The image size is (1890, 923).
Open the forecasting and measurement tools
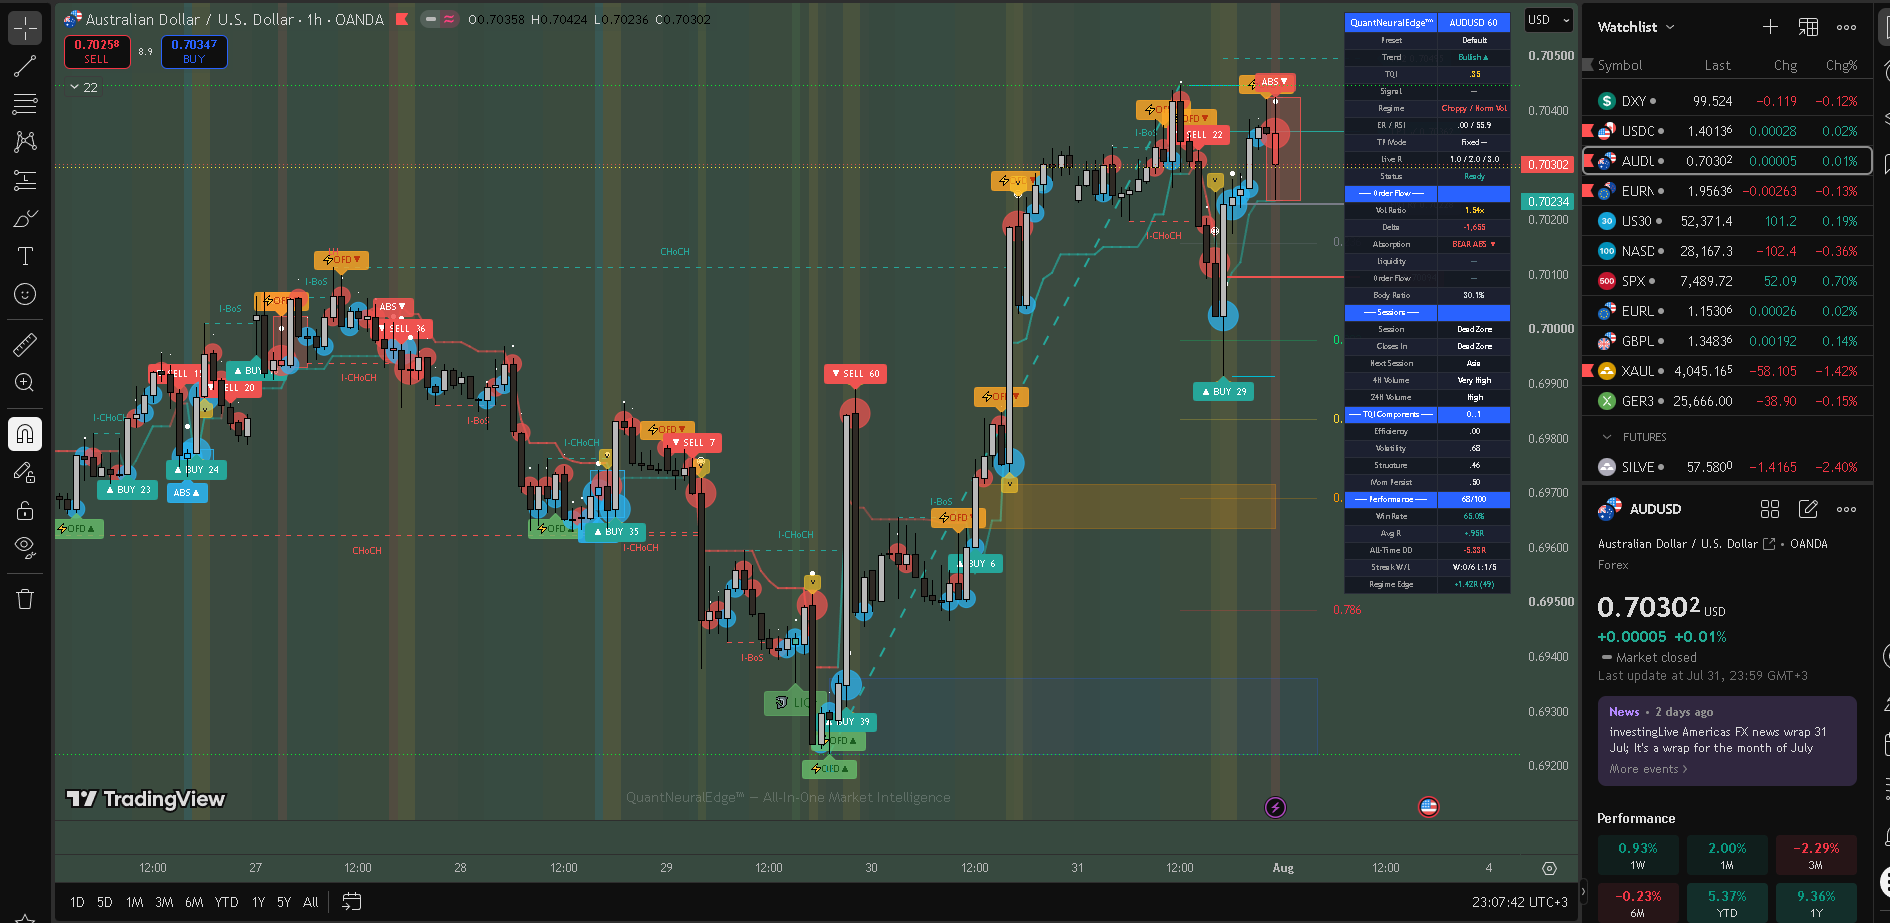click(x=25, y=180)
